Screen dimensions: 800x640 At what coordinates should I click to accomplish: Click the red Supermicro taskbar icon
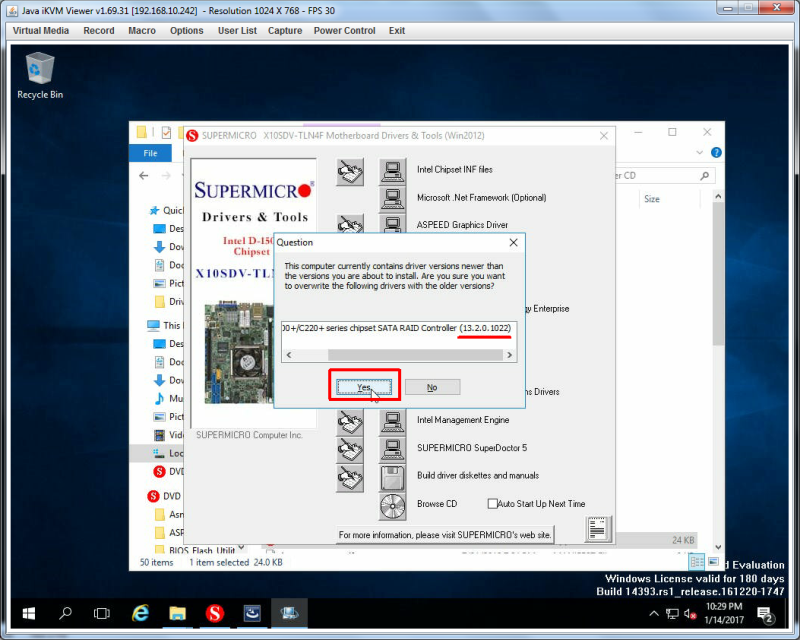(x=215, y=613)
